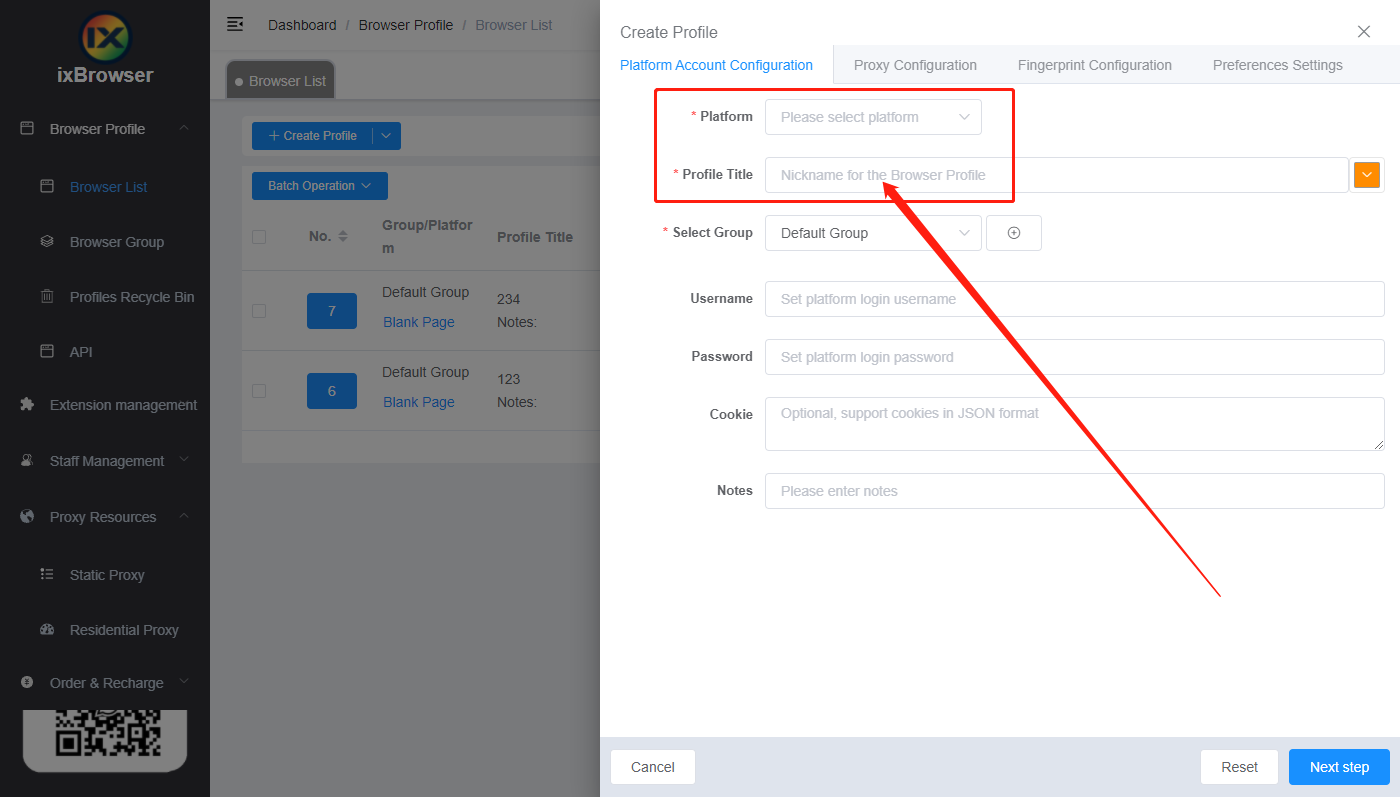Toggle the select-all checkbox in table header

tap(259, 237)
